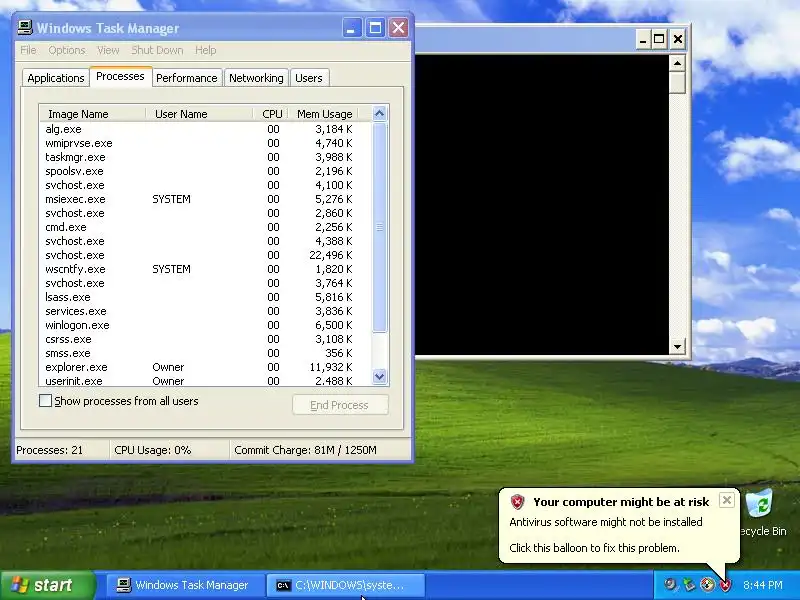Click the Your computer might be at risk balloon
800x600 pixels.
(618, 526)
